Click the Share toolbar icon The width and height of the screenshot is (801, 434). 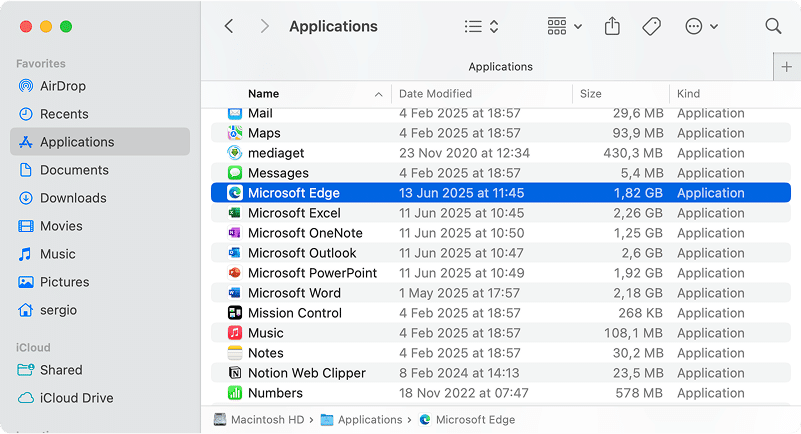click(x=612, y=26)
